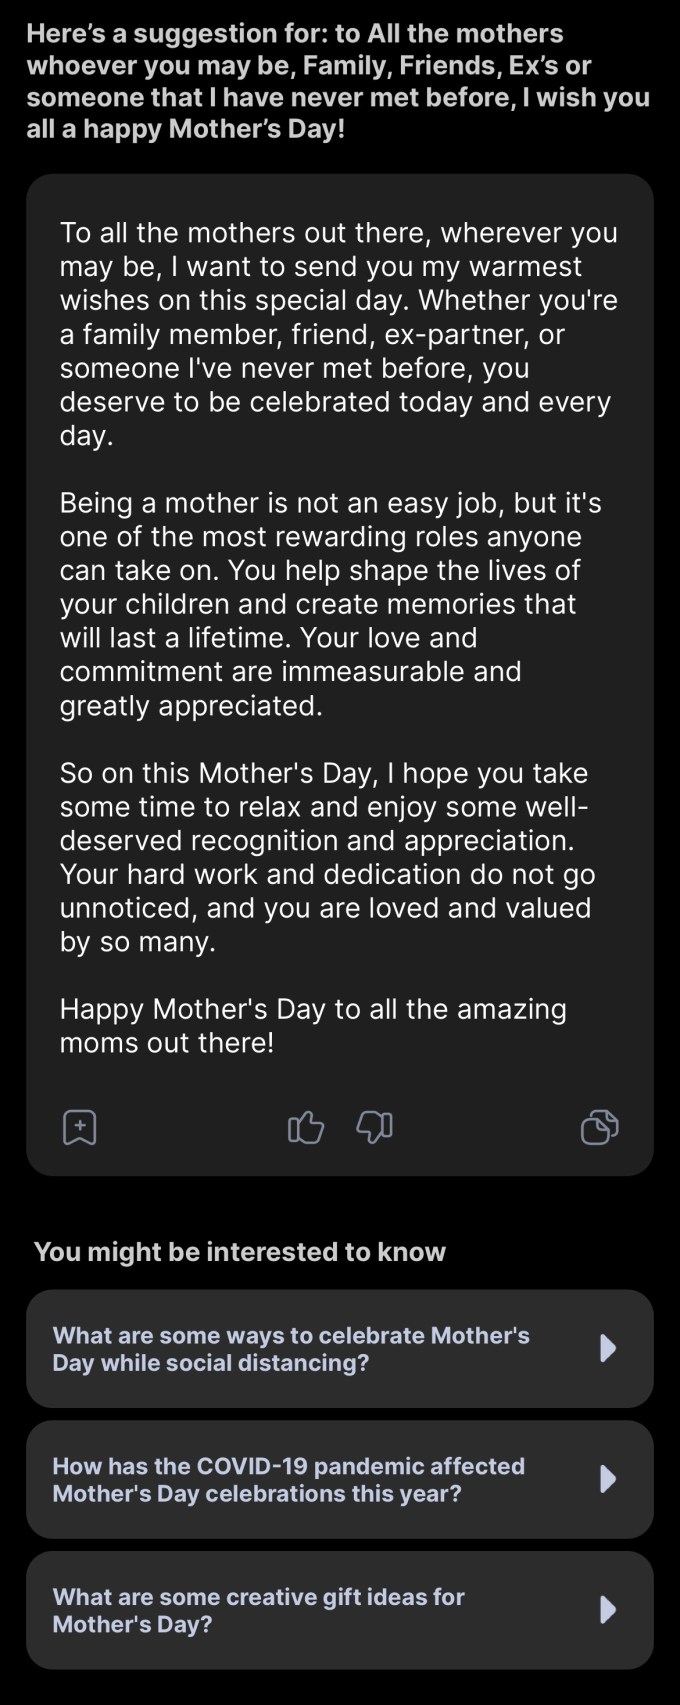Click the "You might be interested to know" heading

[x=240, y=1252]
